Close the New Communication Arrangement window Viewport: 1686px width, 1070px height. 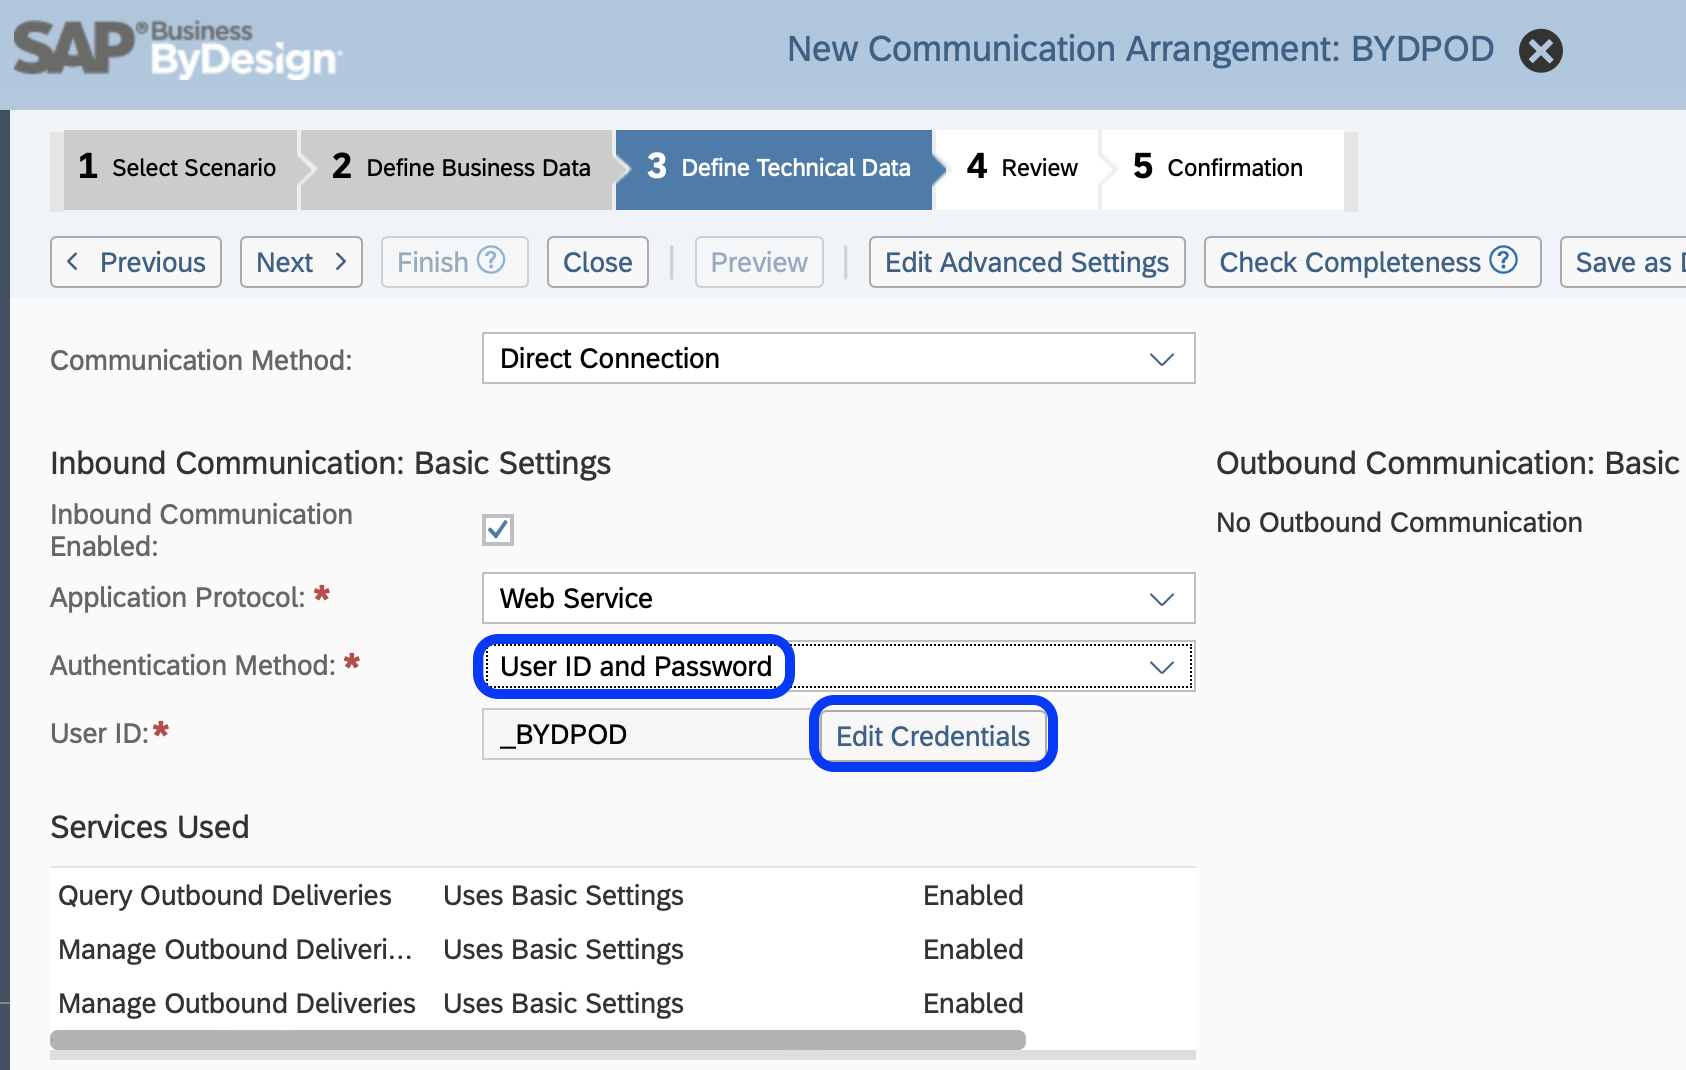(1540, 50)
